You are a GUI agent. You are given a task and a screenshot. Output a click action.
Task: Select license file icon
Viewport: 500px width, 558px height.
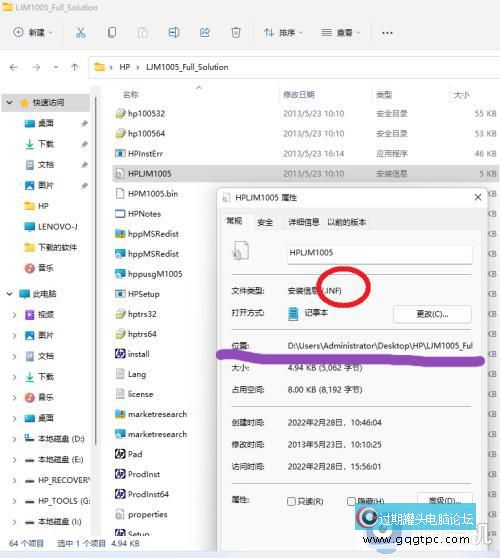coord(120,394)
